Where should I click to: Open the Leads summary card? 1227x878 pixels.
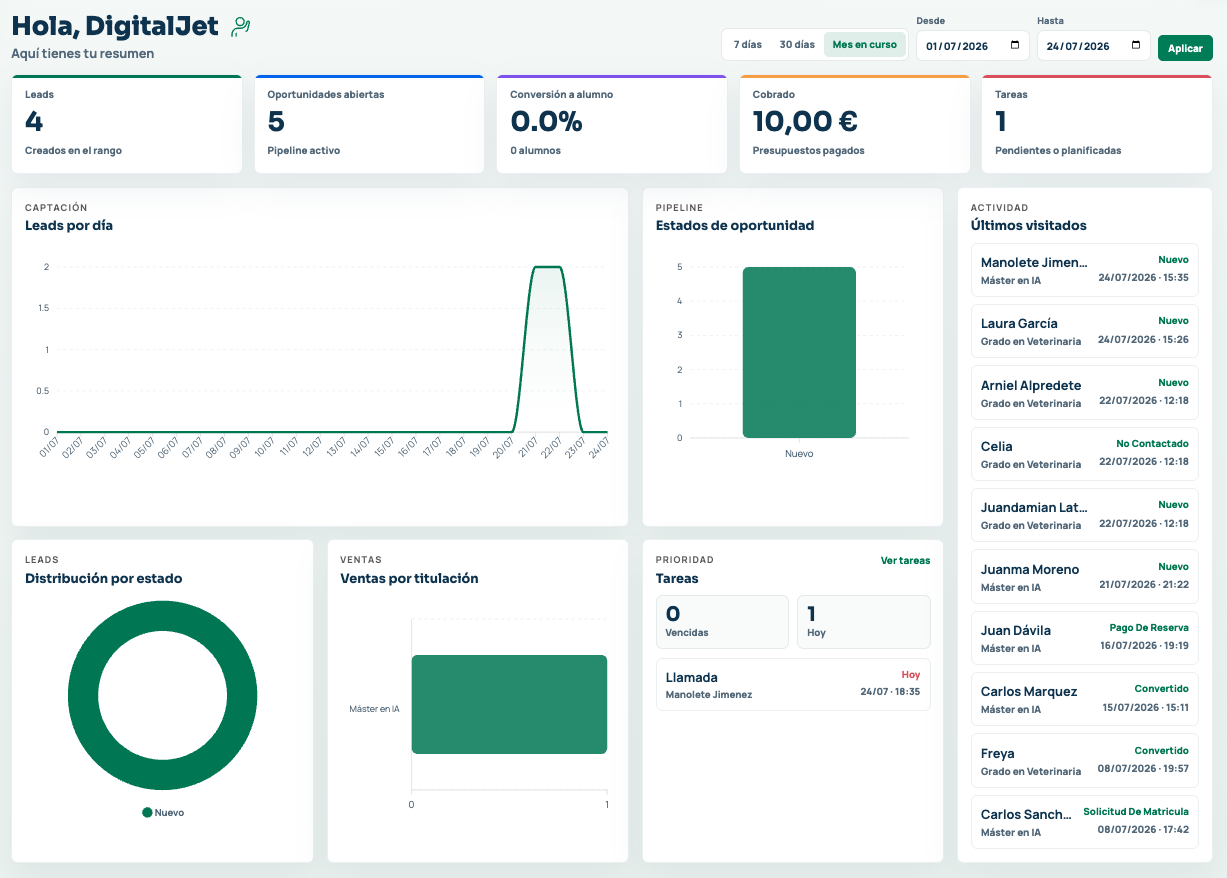[x=127, y=124]
